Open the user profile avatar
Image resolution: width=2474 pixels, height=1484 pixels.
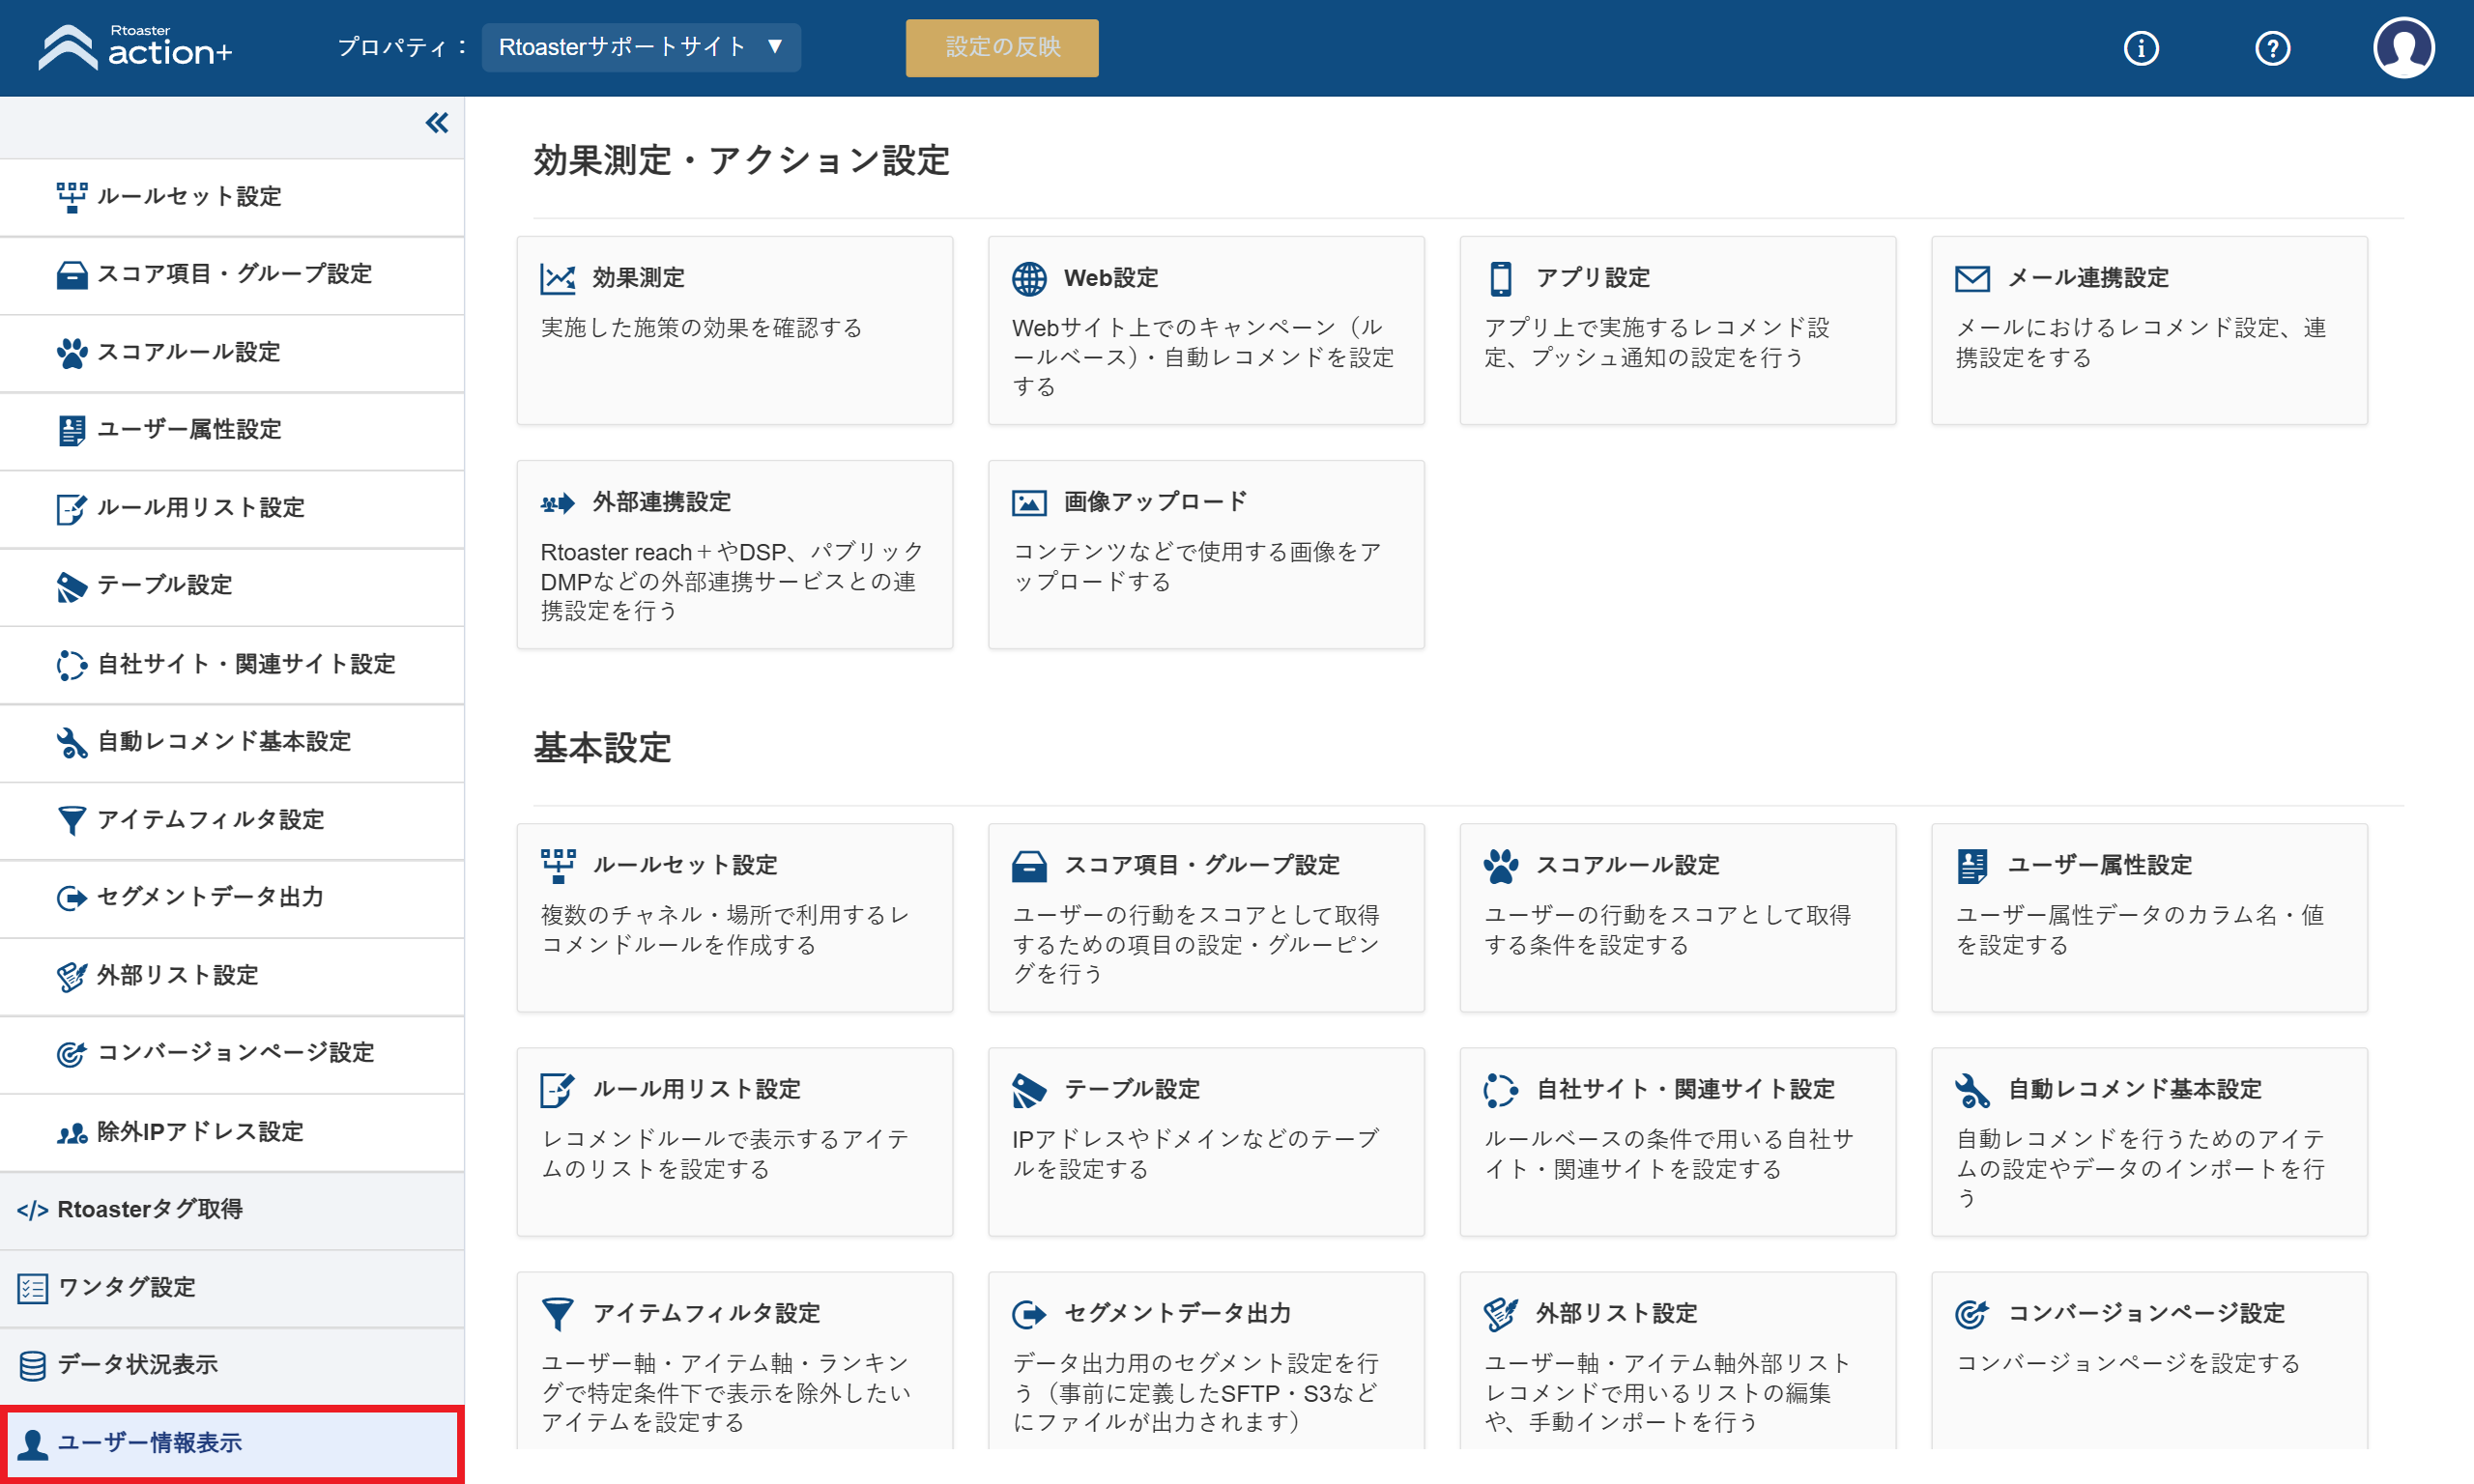tap(2404, 47)
